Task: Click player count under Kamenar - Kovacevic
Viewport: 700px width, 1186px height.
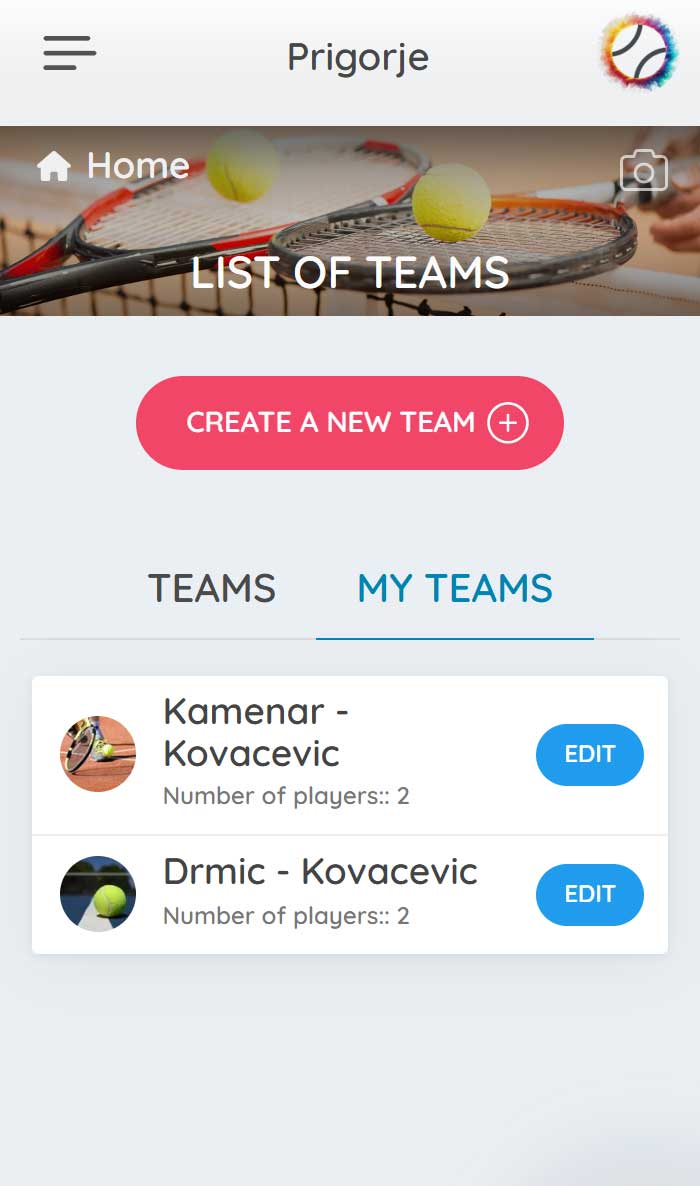Action: click(286, 796)
